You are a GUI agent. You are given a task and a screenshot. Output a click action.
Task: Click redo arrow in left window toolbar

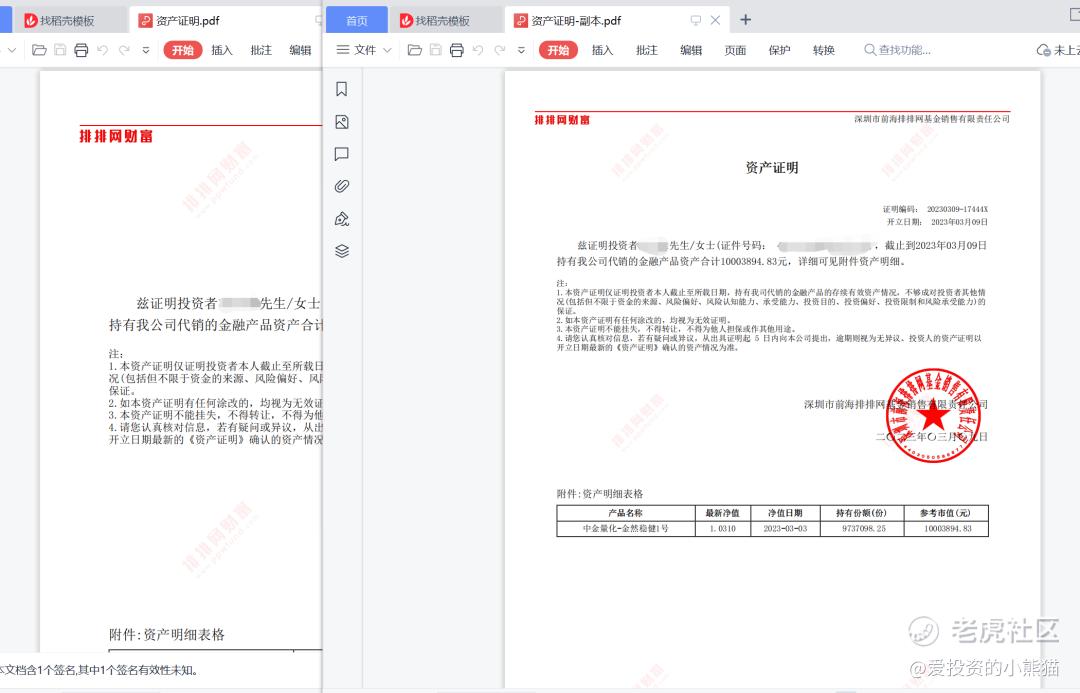point(125,50)
